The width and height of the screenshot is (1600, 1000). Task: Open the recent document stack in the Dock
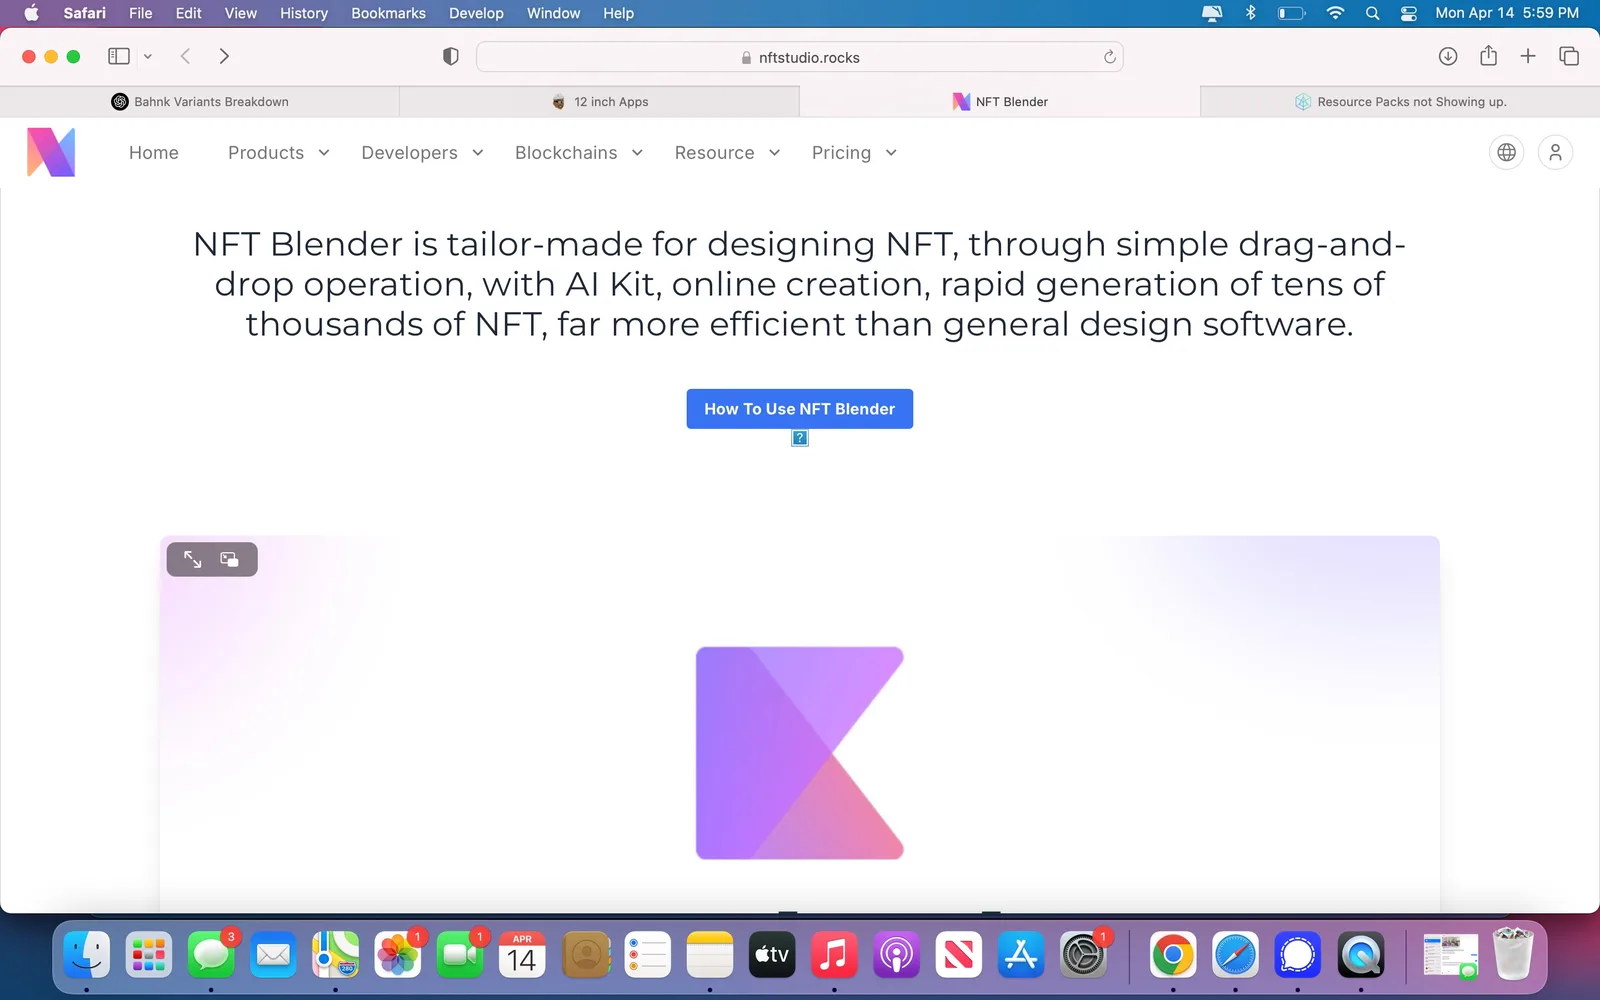pos(1450,955)
